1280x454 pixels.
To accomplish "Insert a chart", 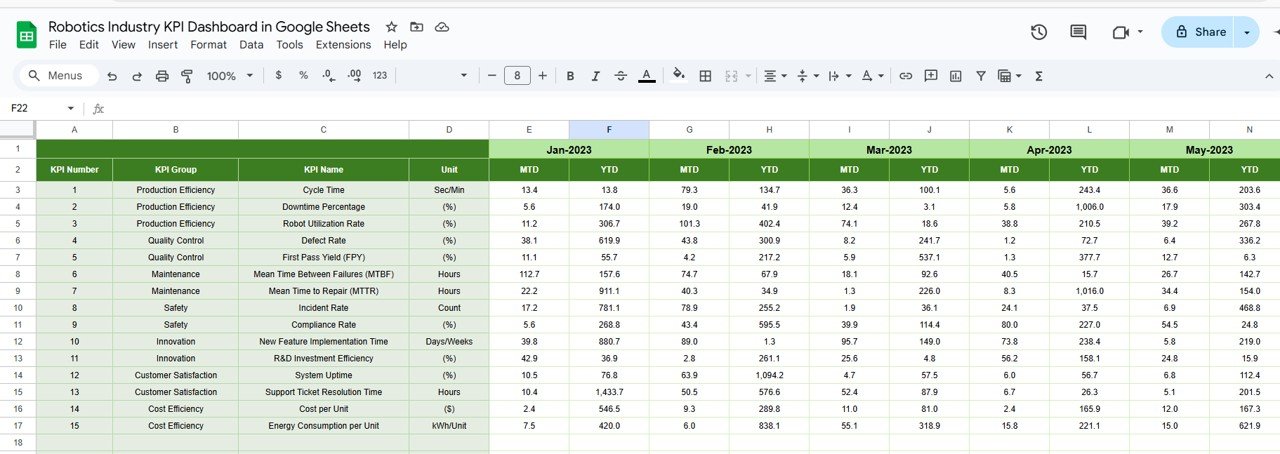I will coord(956,76).
